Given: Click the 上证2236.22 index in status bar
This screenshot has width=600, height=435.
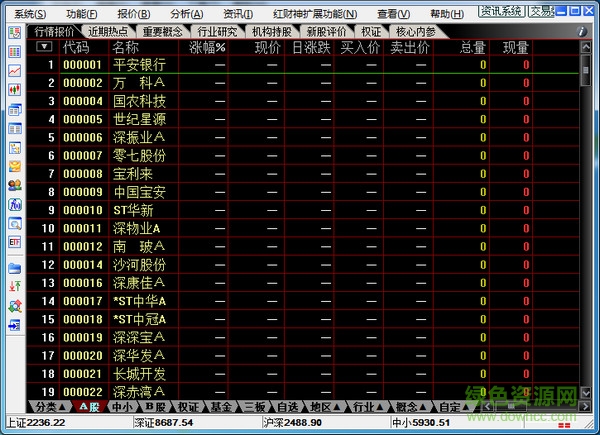Looking at the screenshot, I should 36,423.
